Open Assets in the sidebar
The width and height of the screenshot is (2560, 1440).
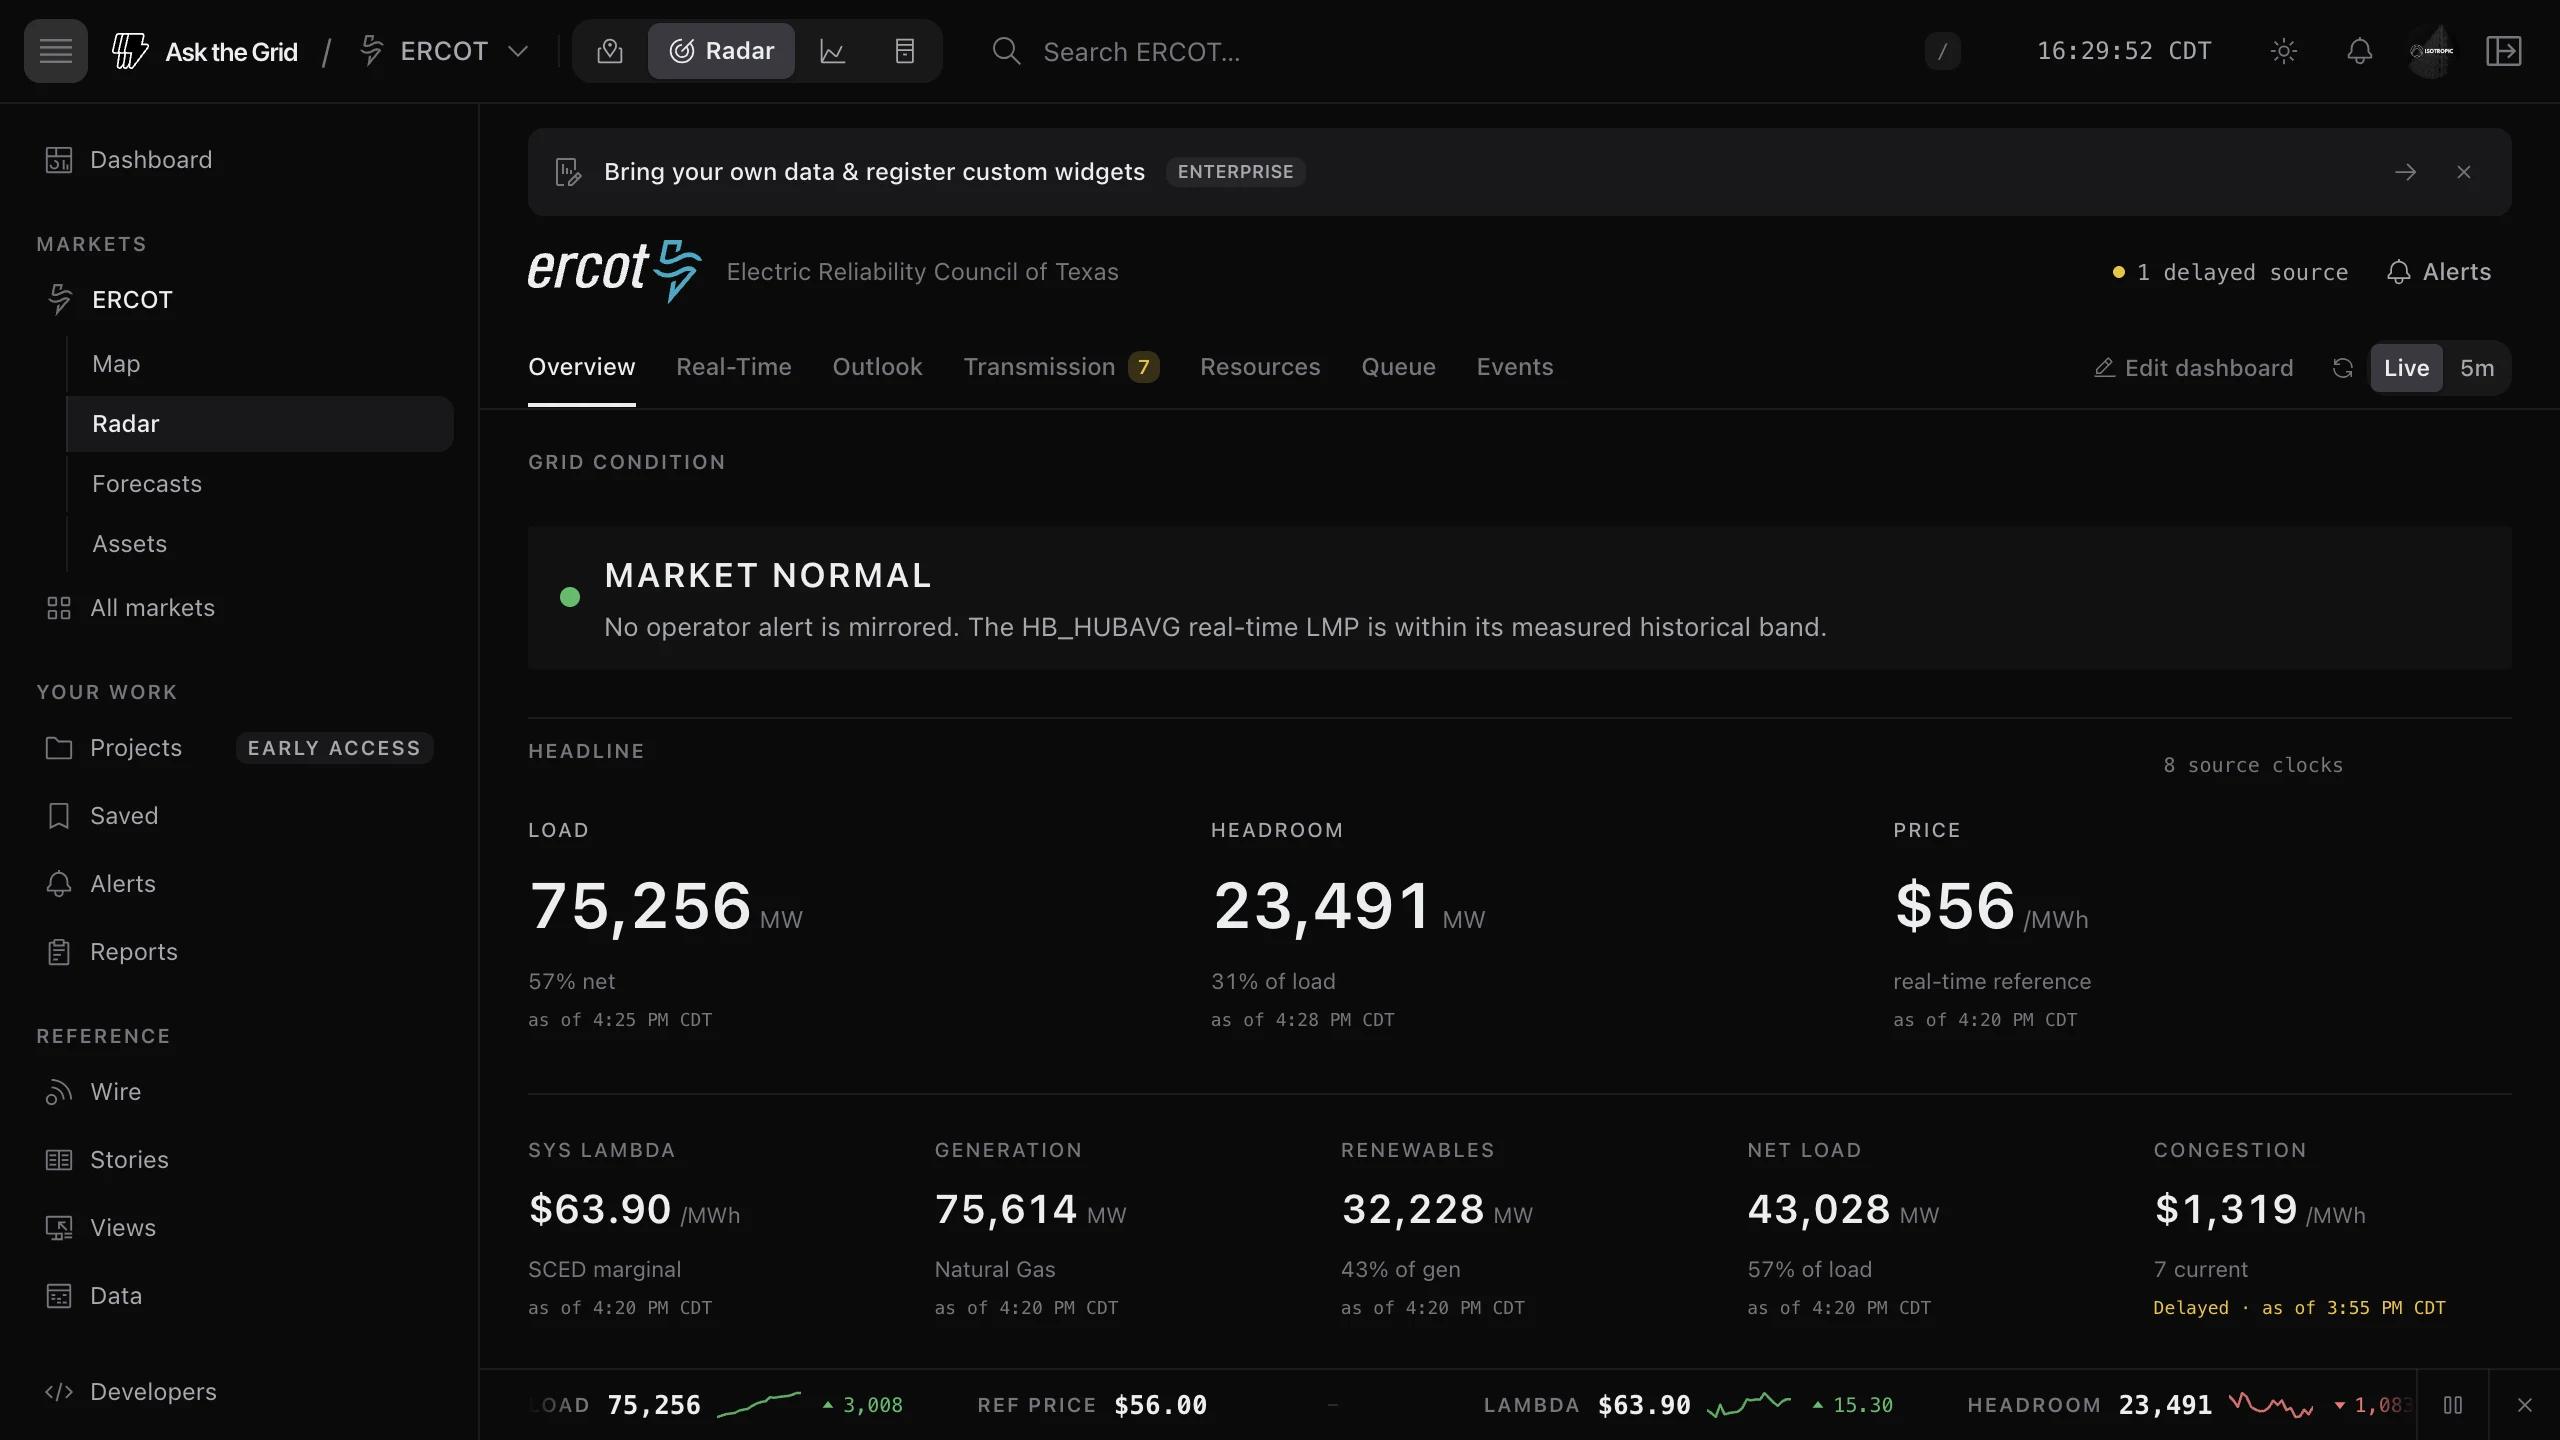coord(260,544)
